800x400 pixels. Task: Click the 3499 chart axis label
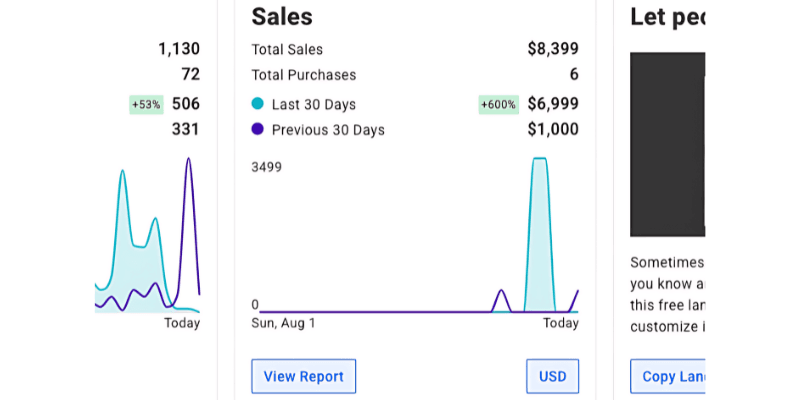coord(266,167)
